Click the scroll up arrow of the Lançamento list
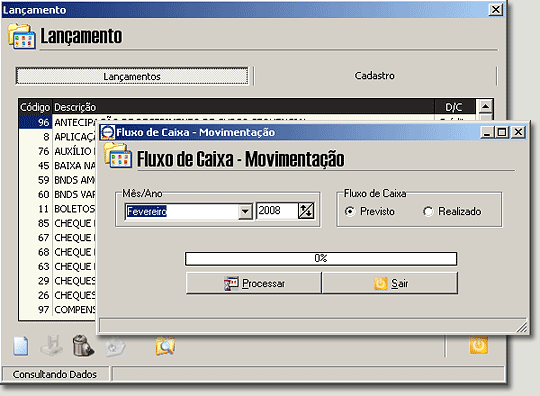The image size is (540, 396). pos(485,106)
